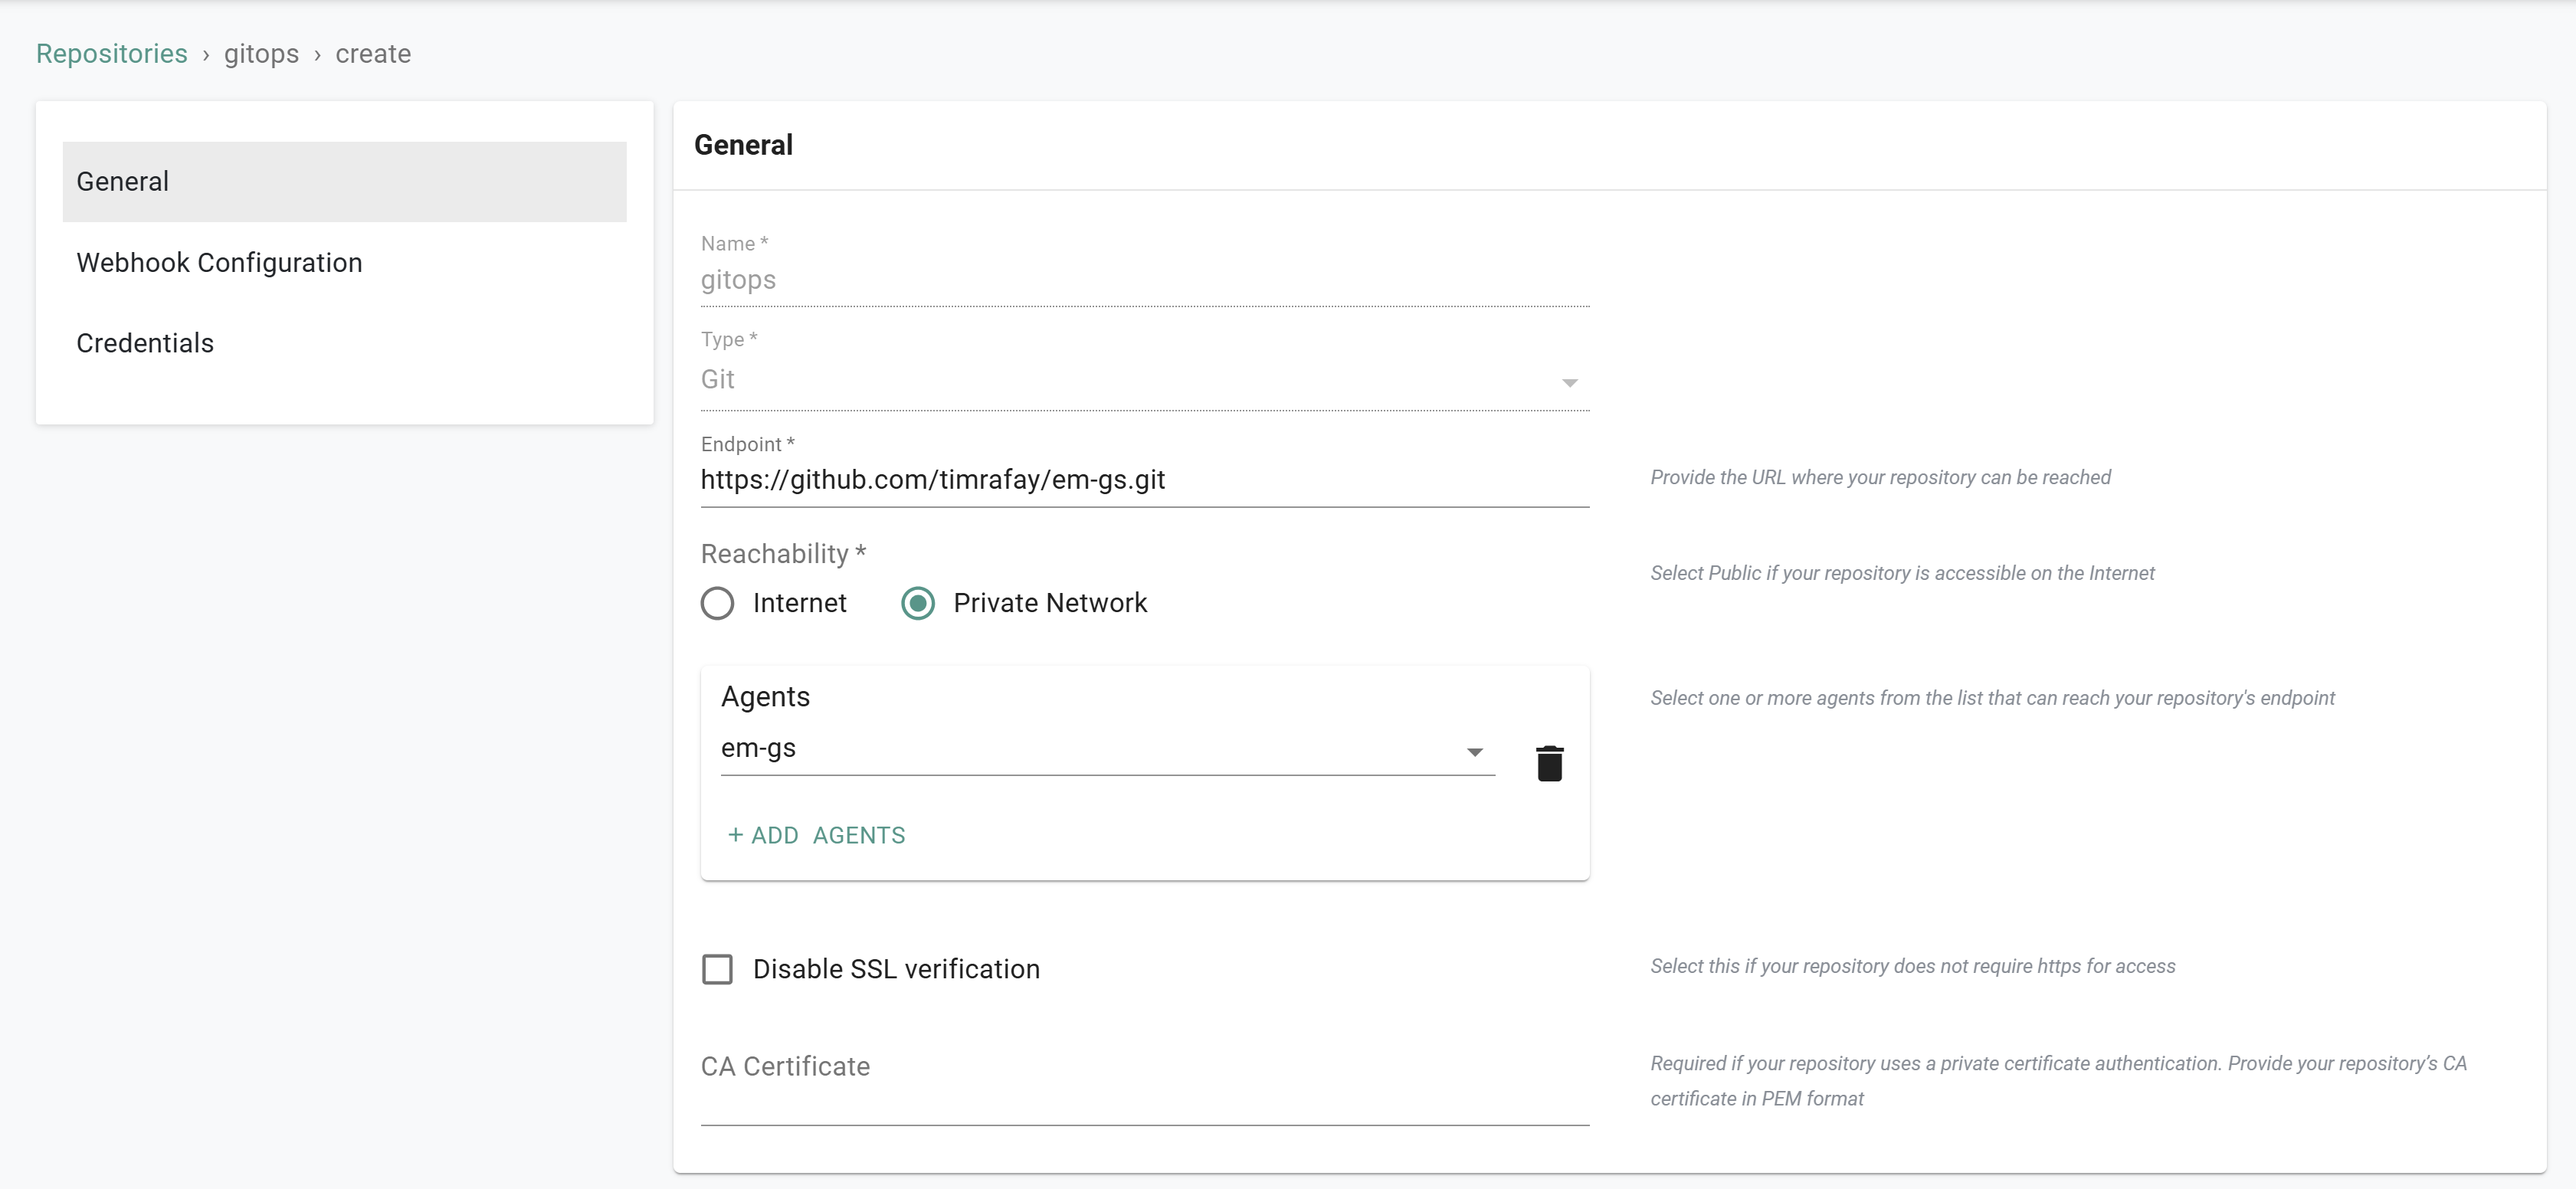The image size is (2576, 1189).
Task: Click the Name field showing gitops
Action: coord(1145,281)
